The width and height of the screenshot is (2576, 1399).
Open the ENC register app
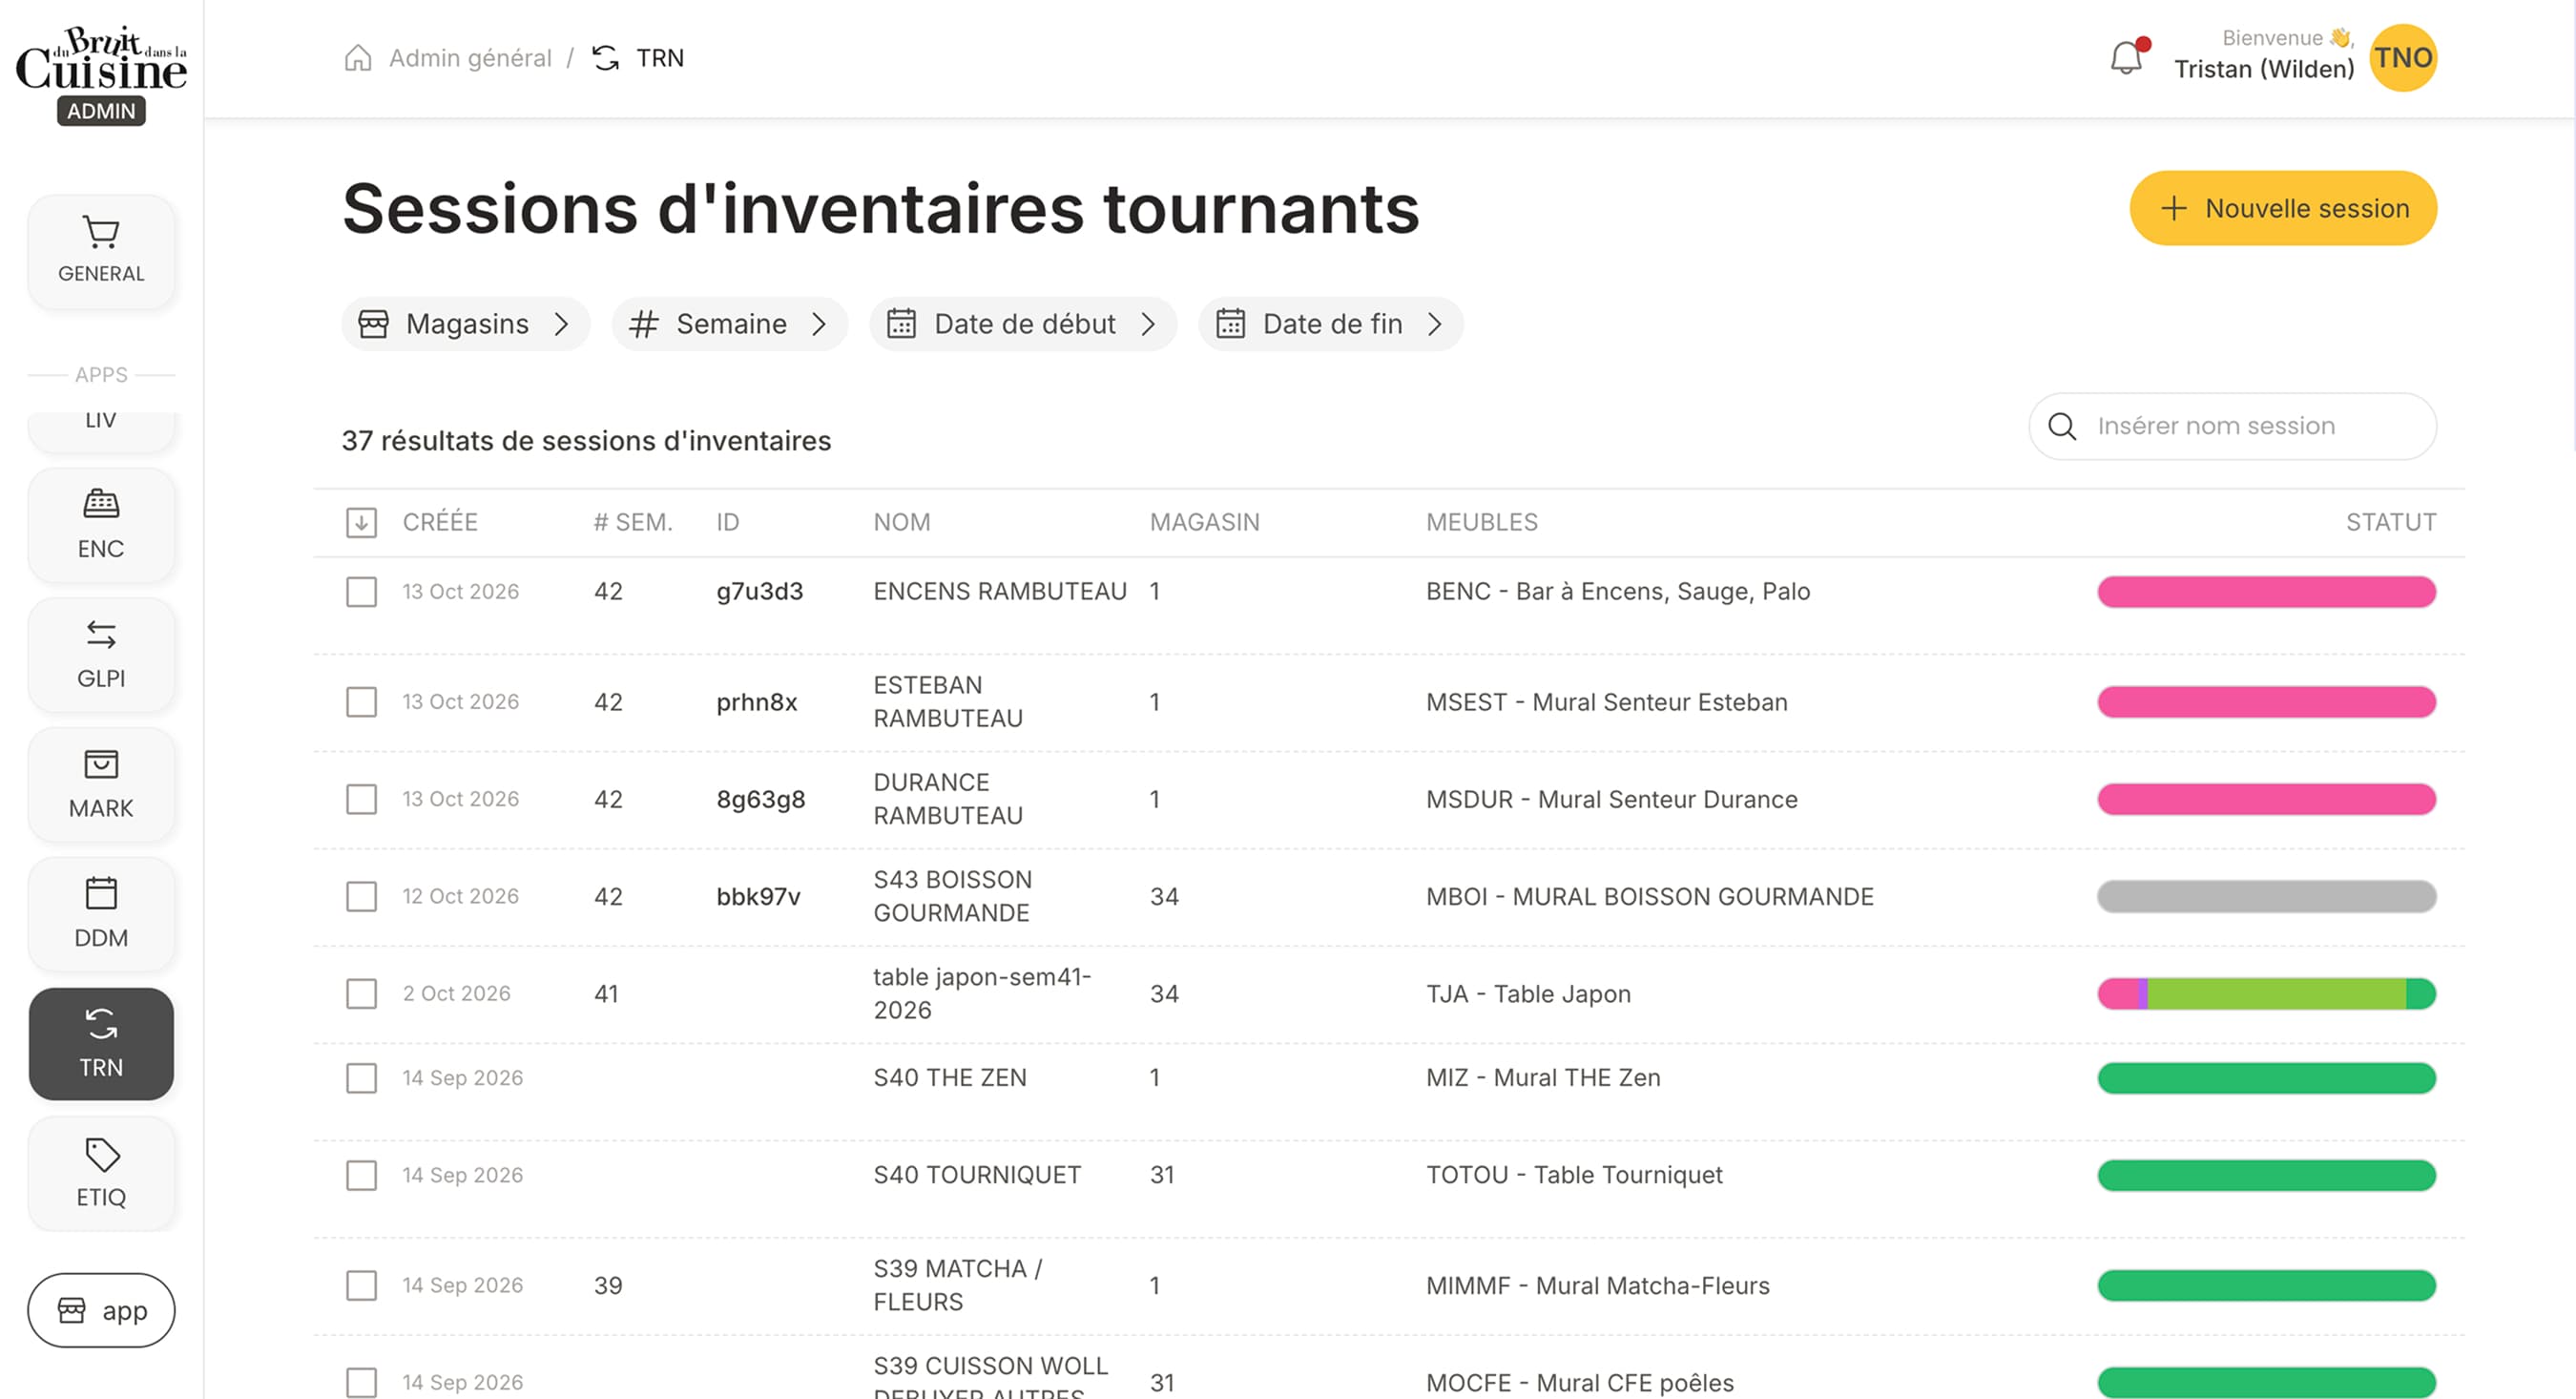101,525
